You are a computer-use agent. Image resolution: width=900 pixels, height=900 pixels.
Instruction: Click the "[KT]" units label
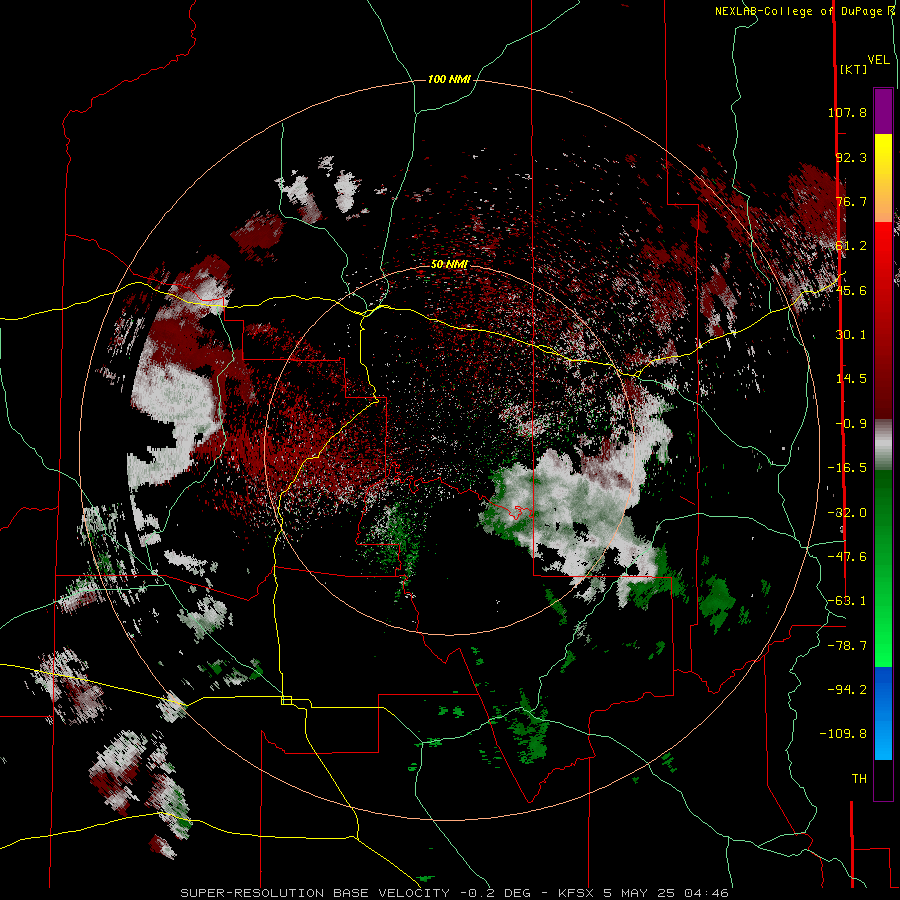(853, 69)
